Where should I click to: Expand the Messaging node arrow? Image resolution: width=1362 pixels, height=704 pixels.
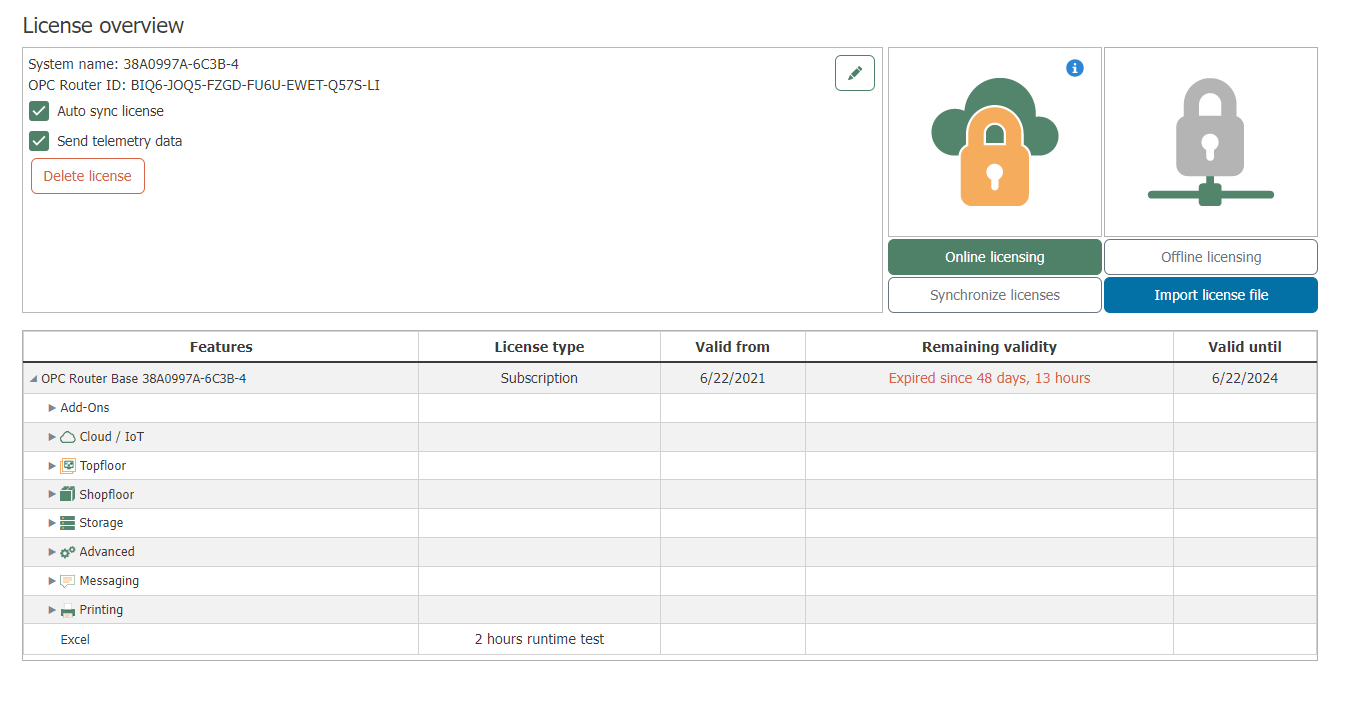53,581
